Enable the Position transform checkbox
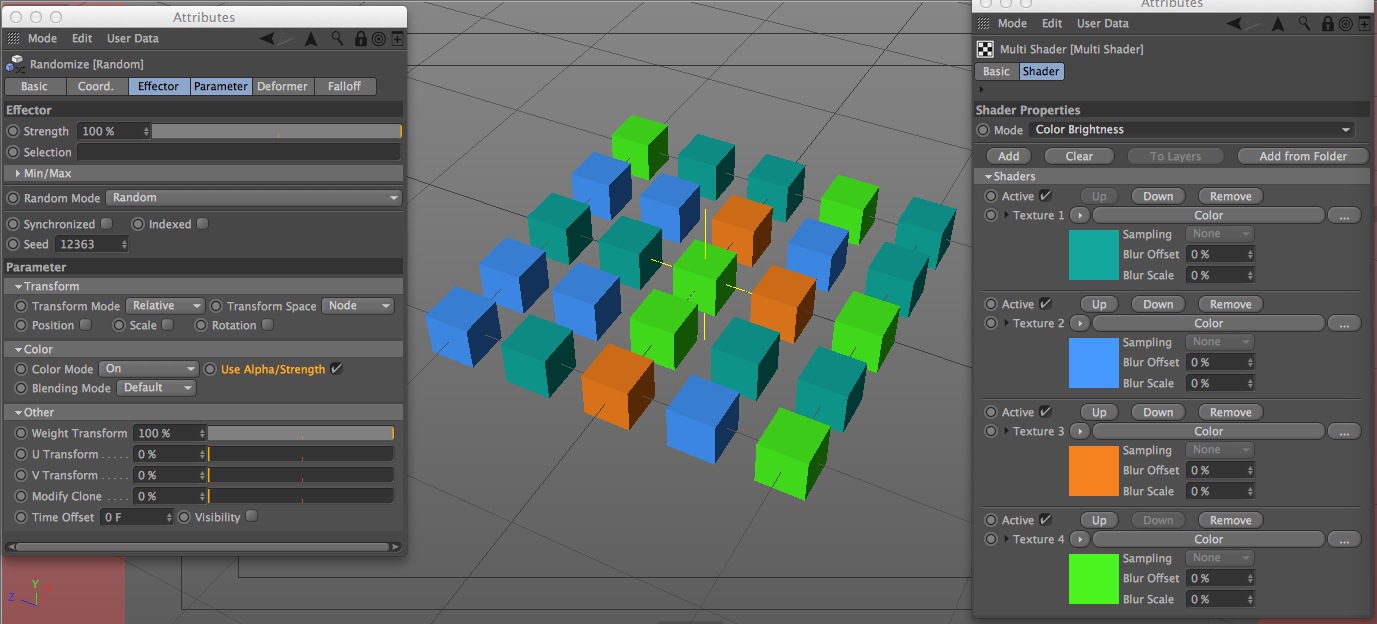This screenshot has width=1377, height=624. (85, 325)
